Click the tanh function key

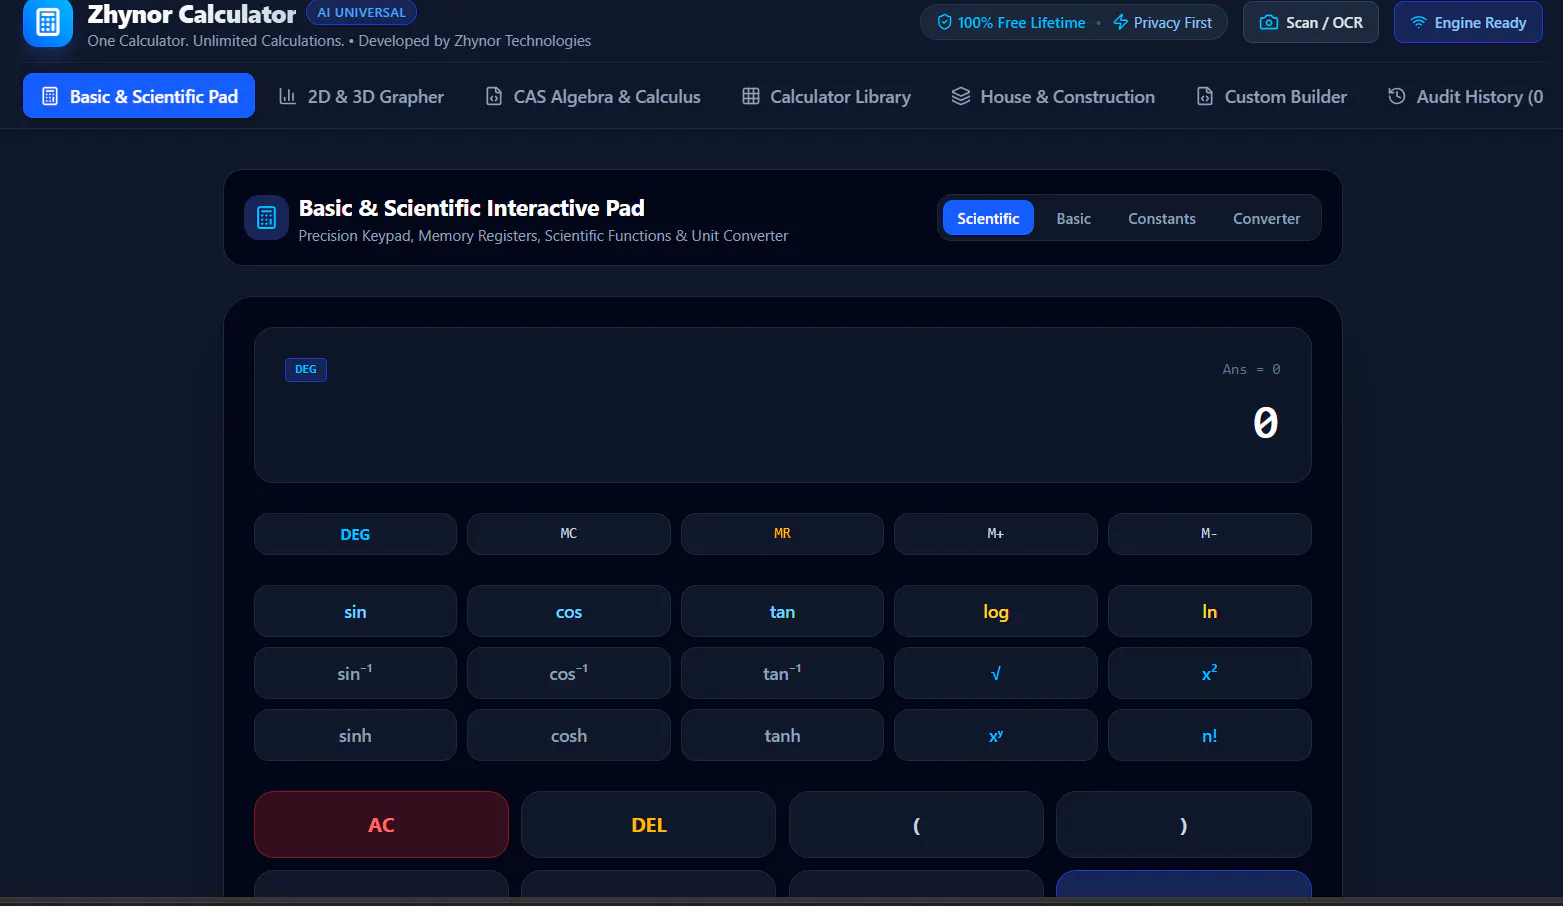tap(782, 735)
